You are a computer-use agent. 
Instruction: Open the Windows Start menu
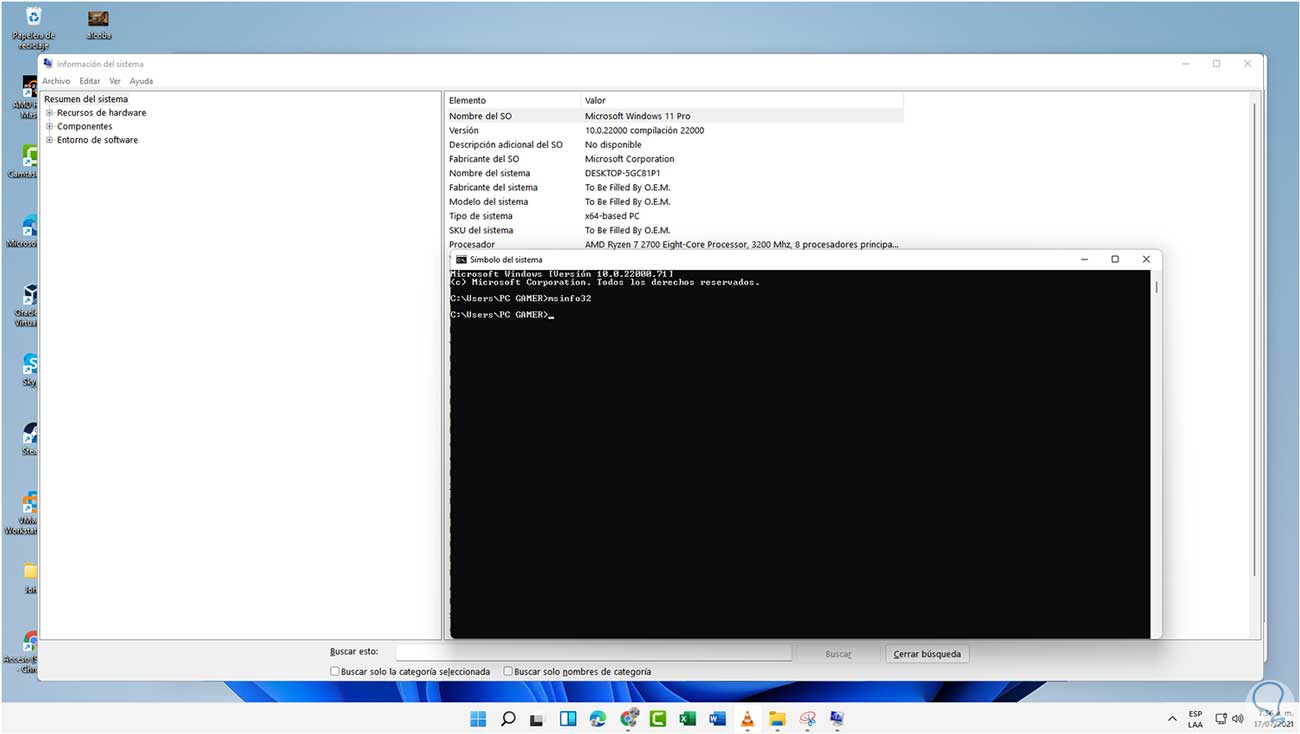coord(478,718)
